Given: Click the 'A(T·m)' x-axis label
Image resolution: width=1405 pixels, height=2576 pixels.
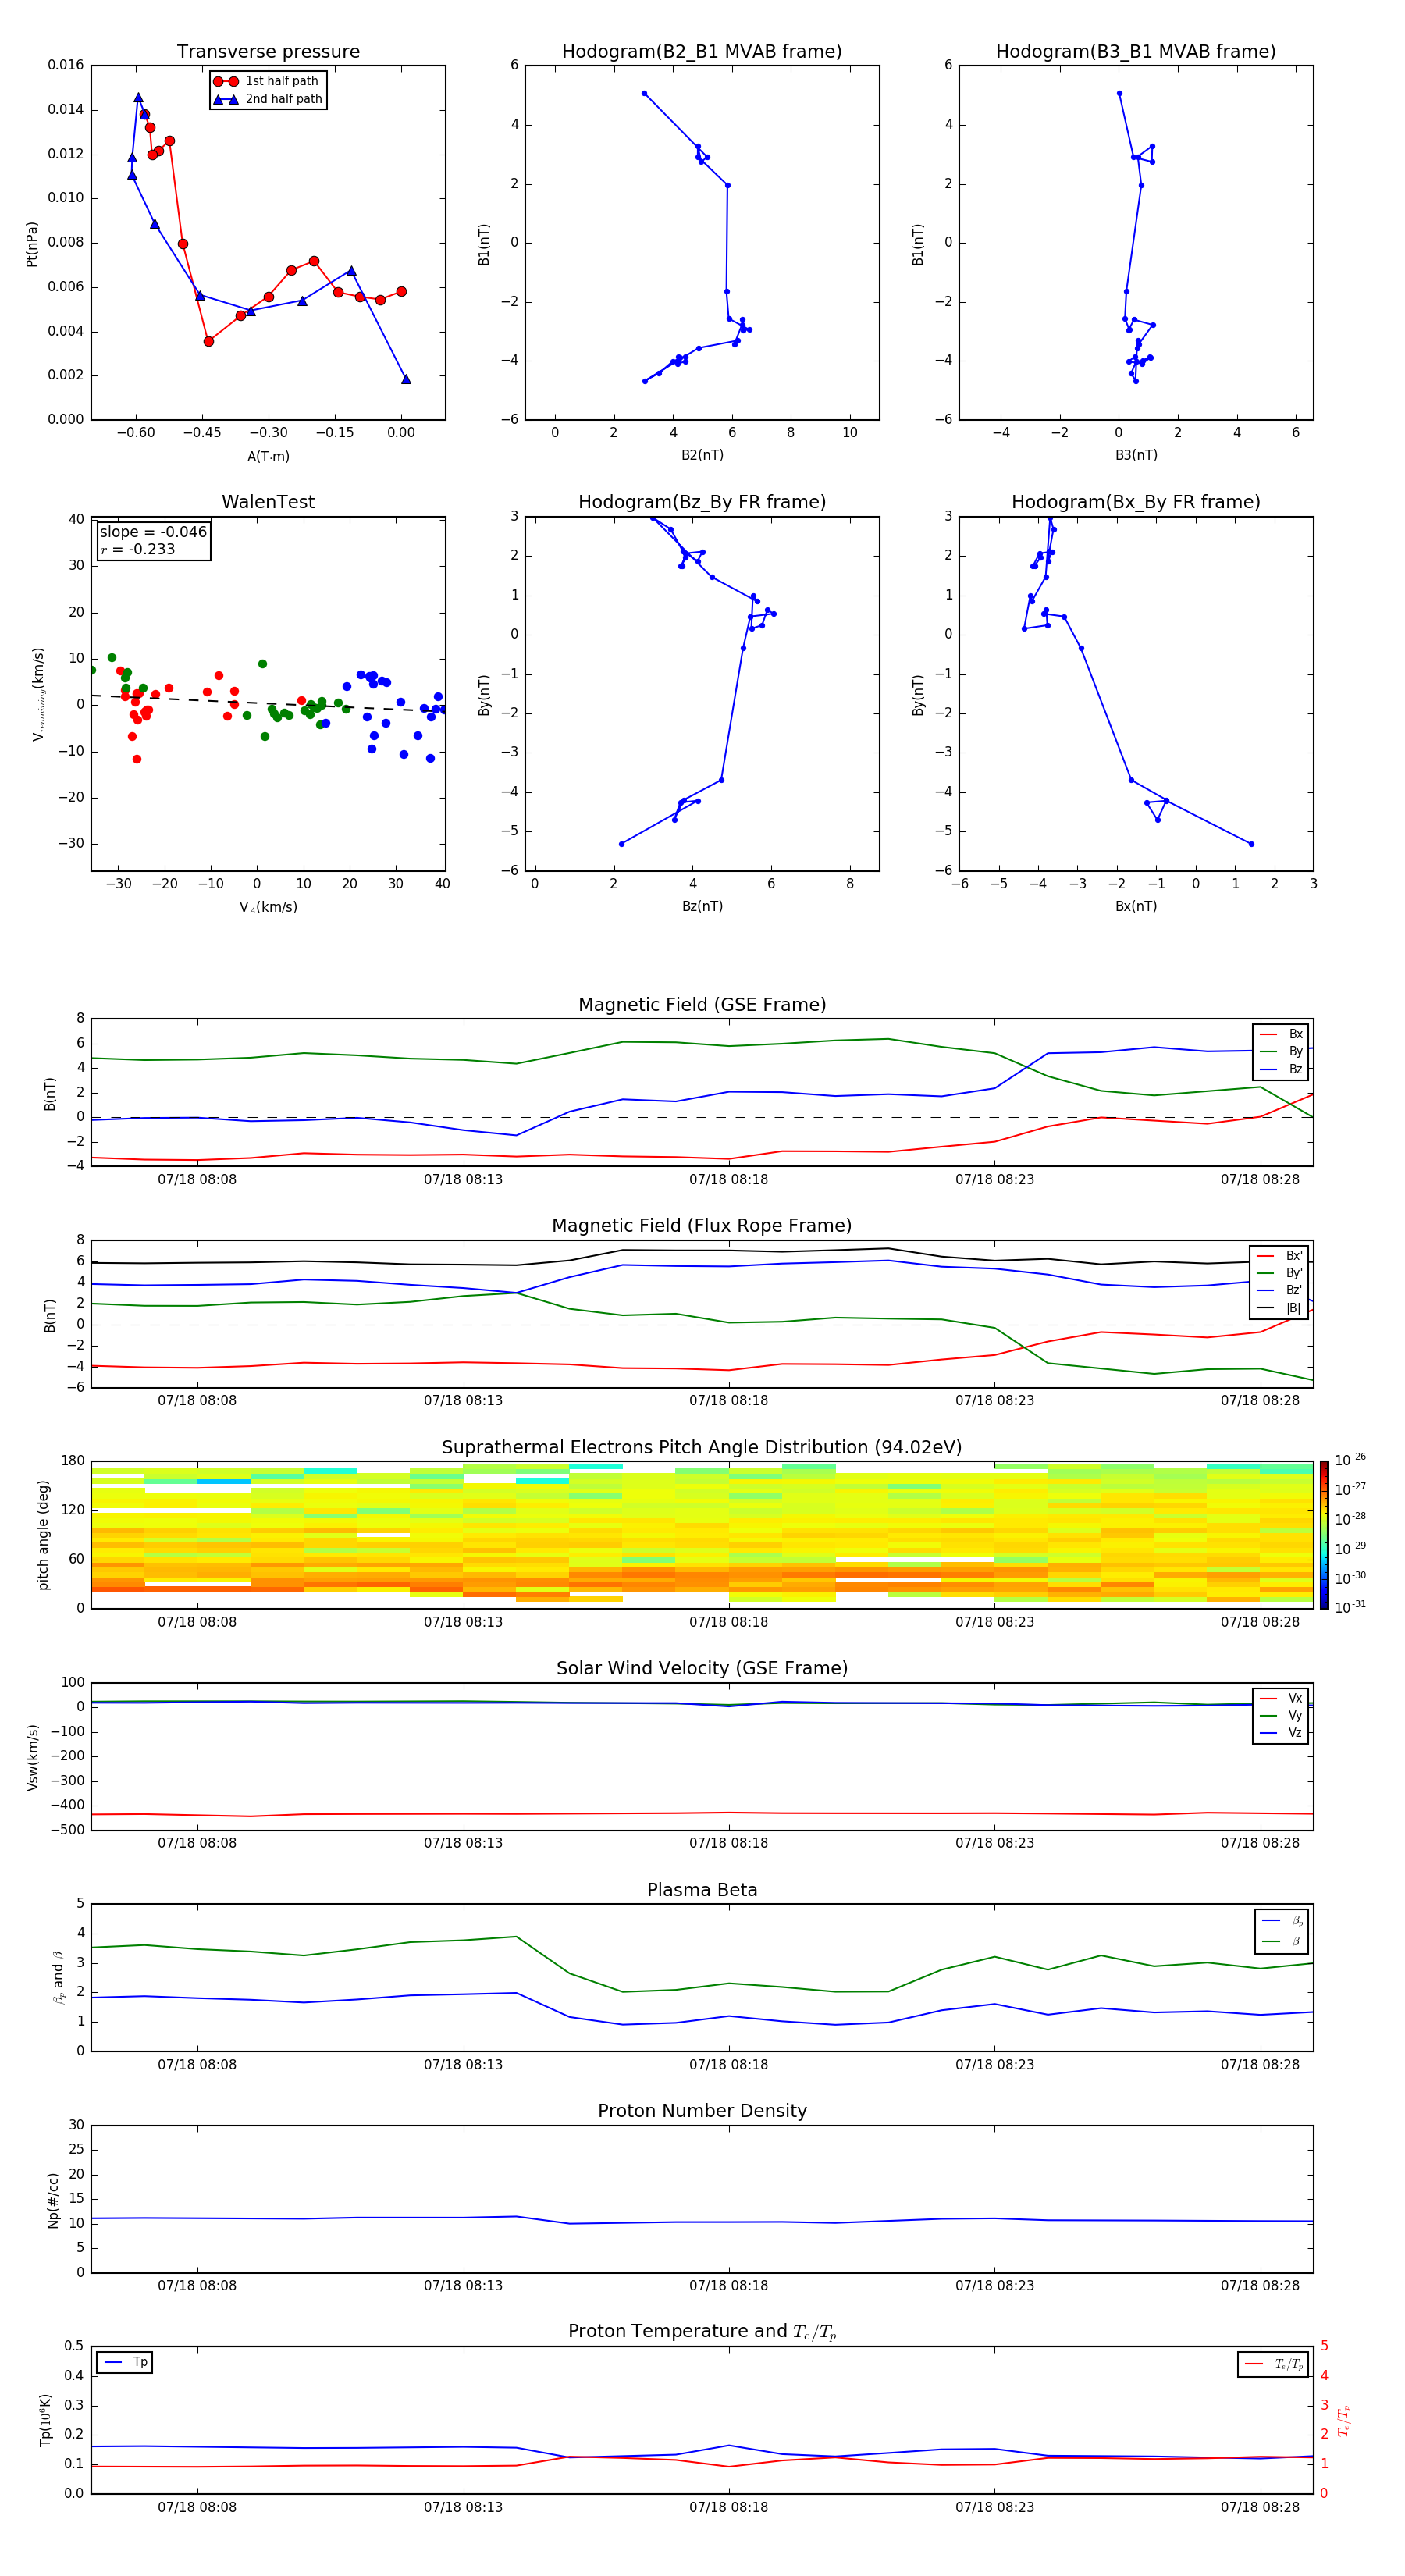Looking at the screenshot, I should [x=268, y=456].
